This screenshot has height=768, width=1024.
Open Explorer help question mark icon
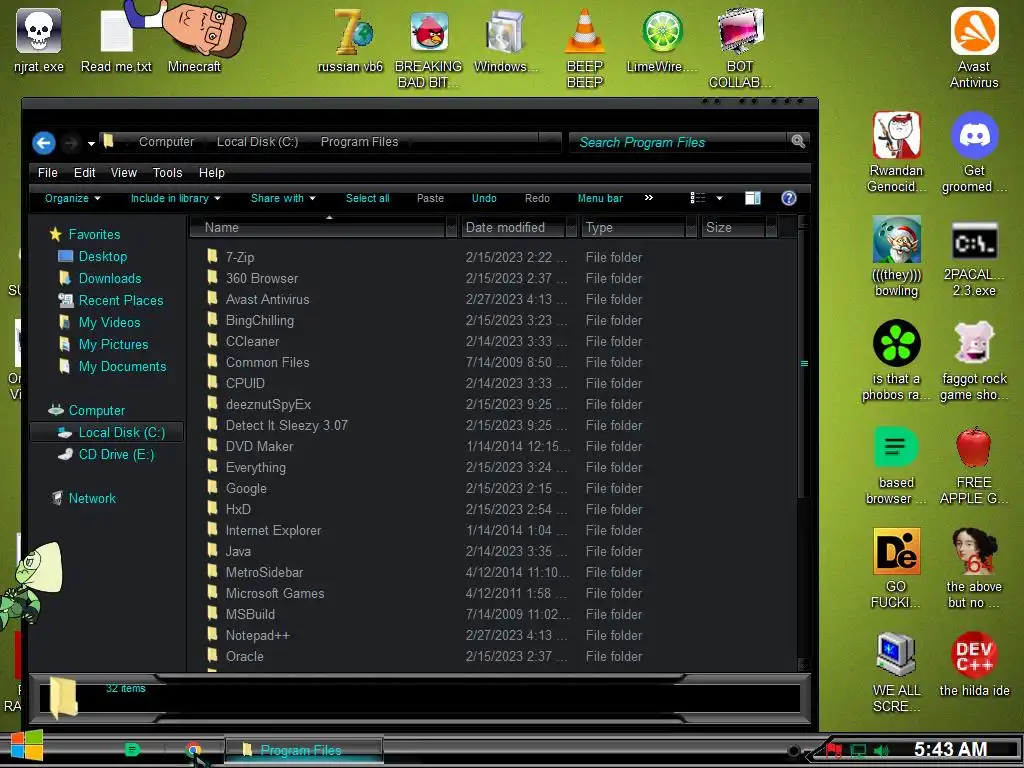788,199
